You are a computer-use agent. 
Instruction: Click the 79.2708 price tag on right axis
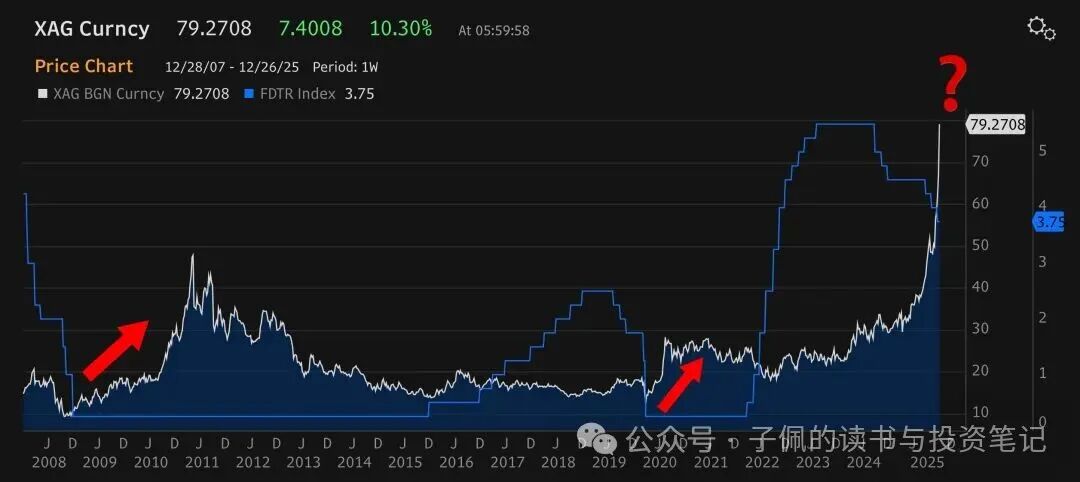997,125
